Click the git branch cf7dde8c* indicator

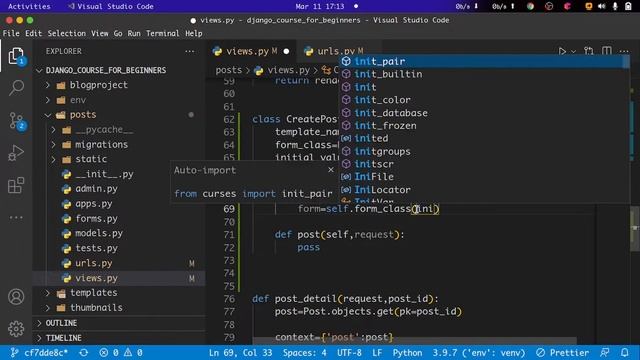[x=39, y=353]
